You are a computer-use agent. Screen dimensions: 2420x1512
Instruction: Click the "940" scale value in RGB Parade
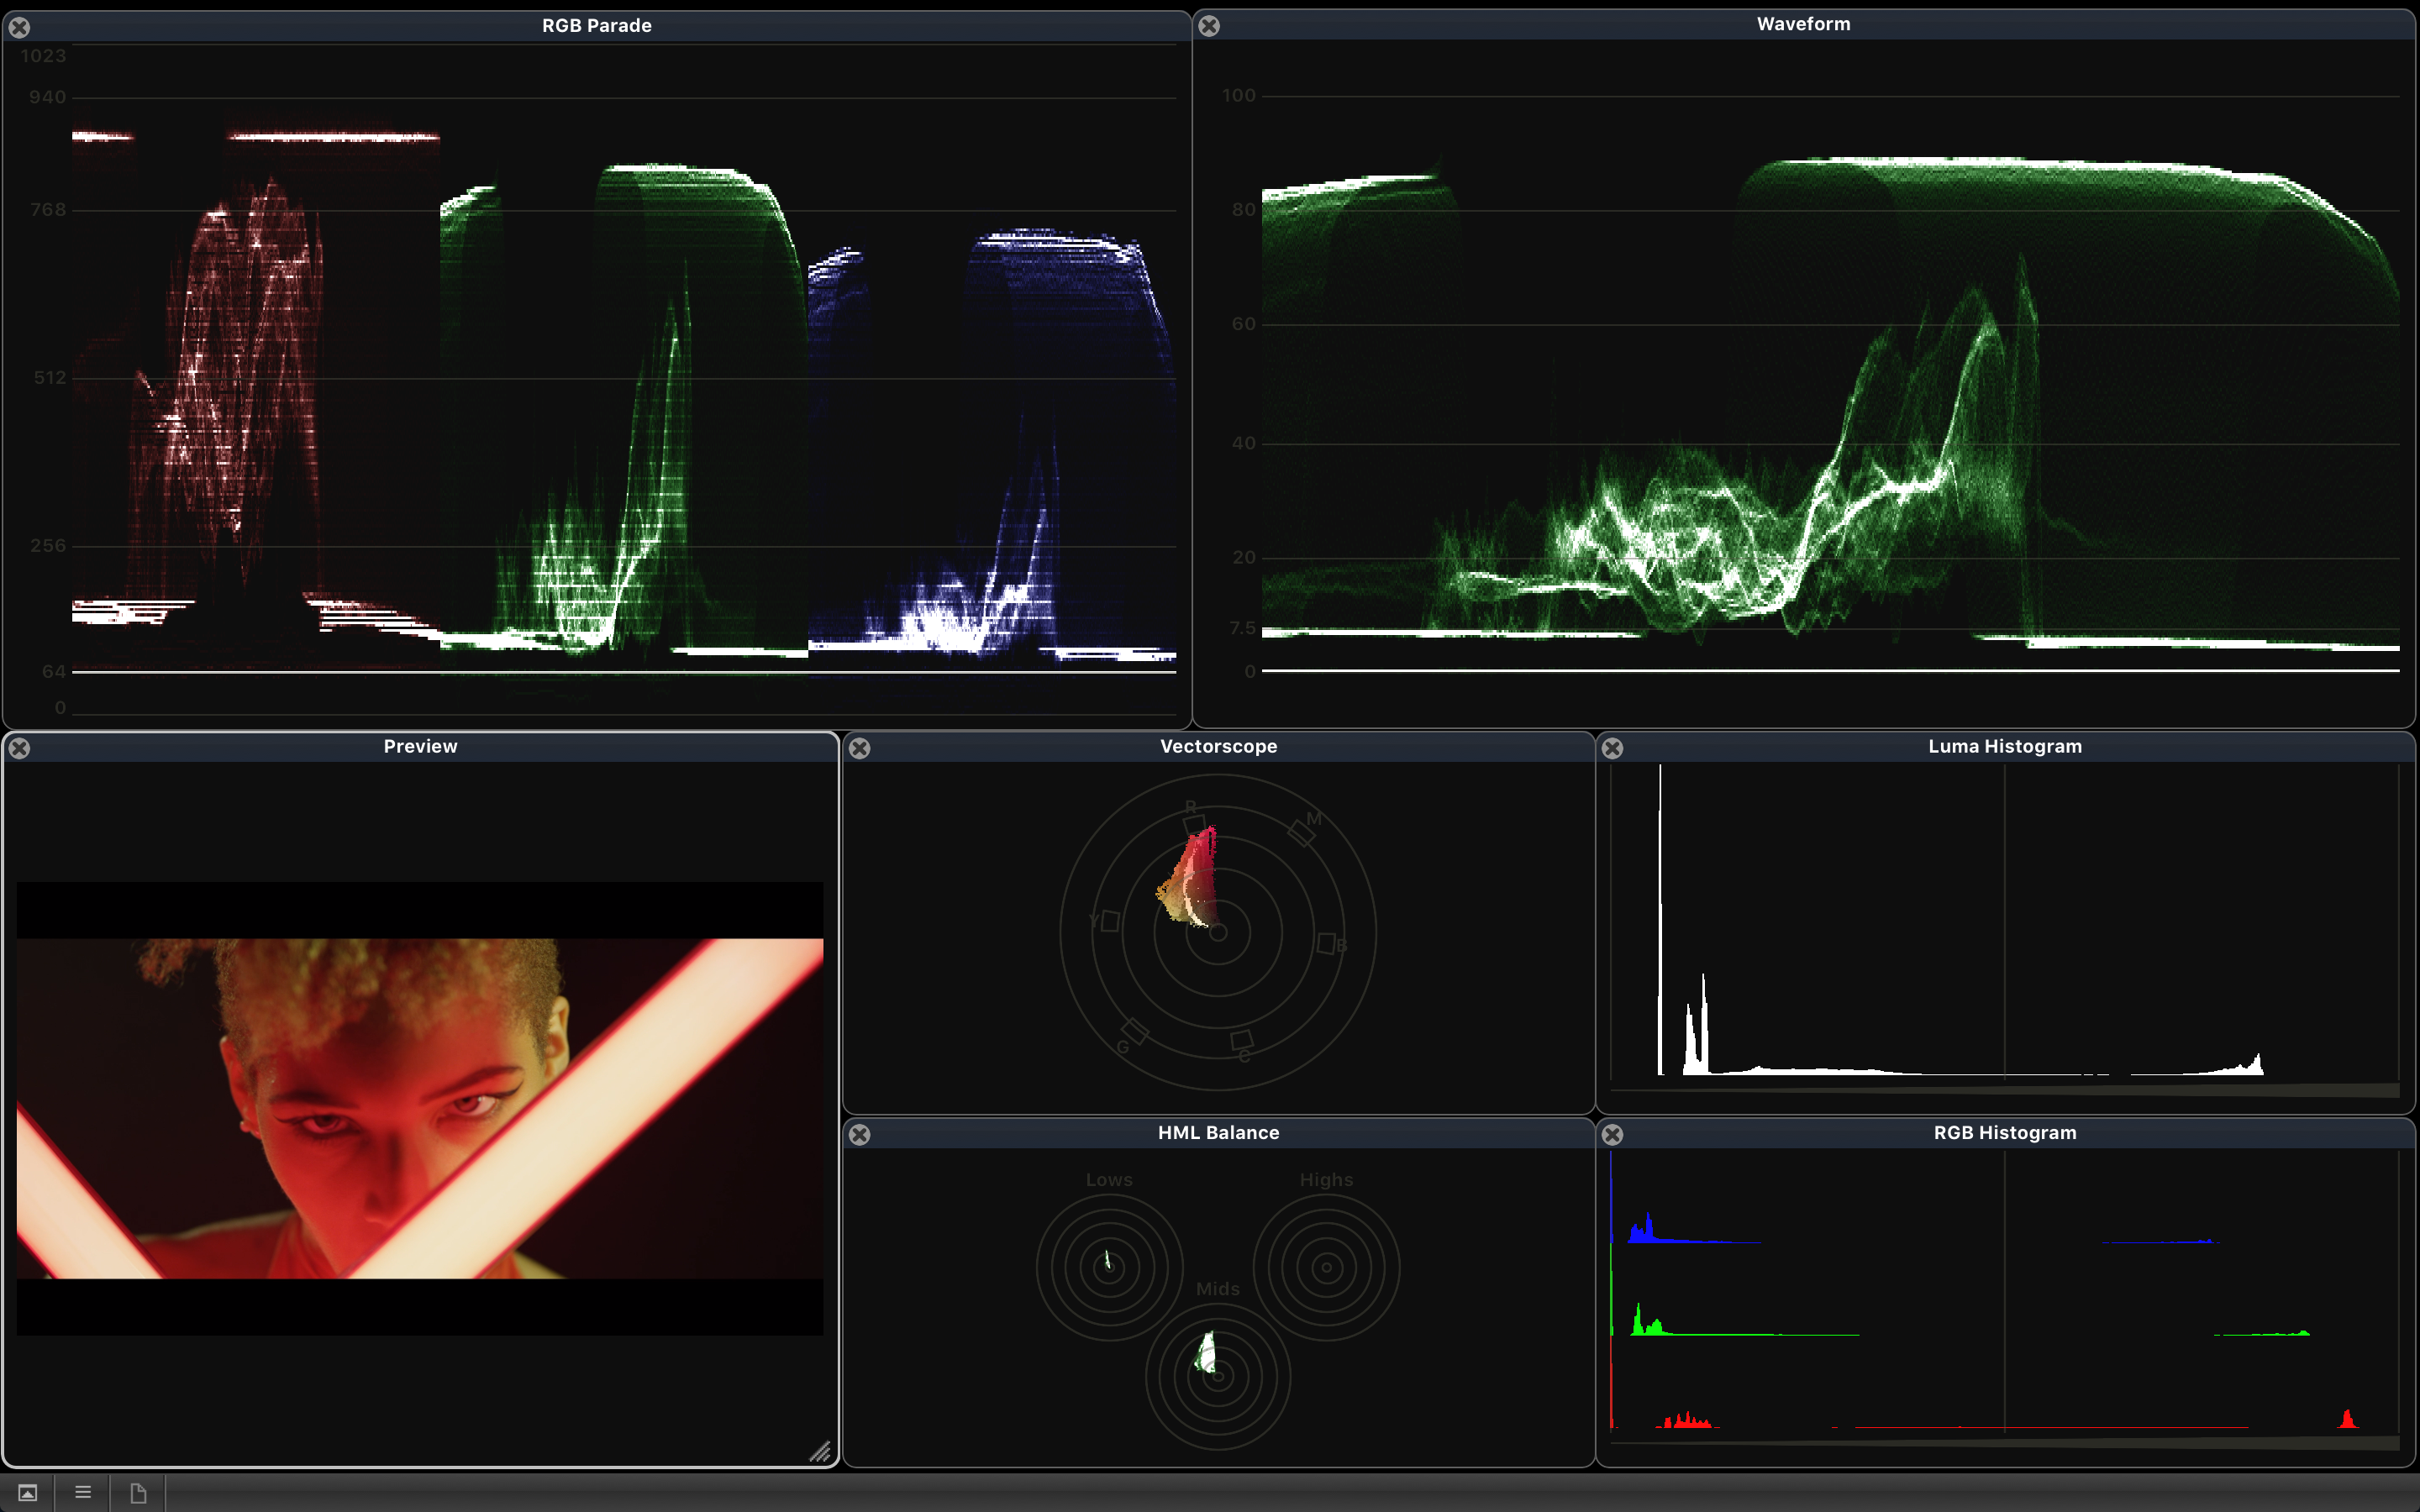click(x=47, y=97)
